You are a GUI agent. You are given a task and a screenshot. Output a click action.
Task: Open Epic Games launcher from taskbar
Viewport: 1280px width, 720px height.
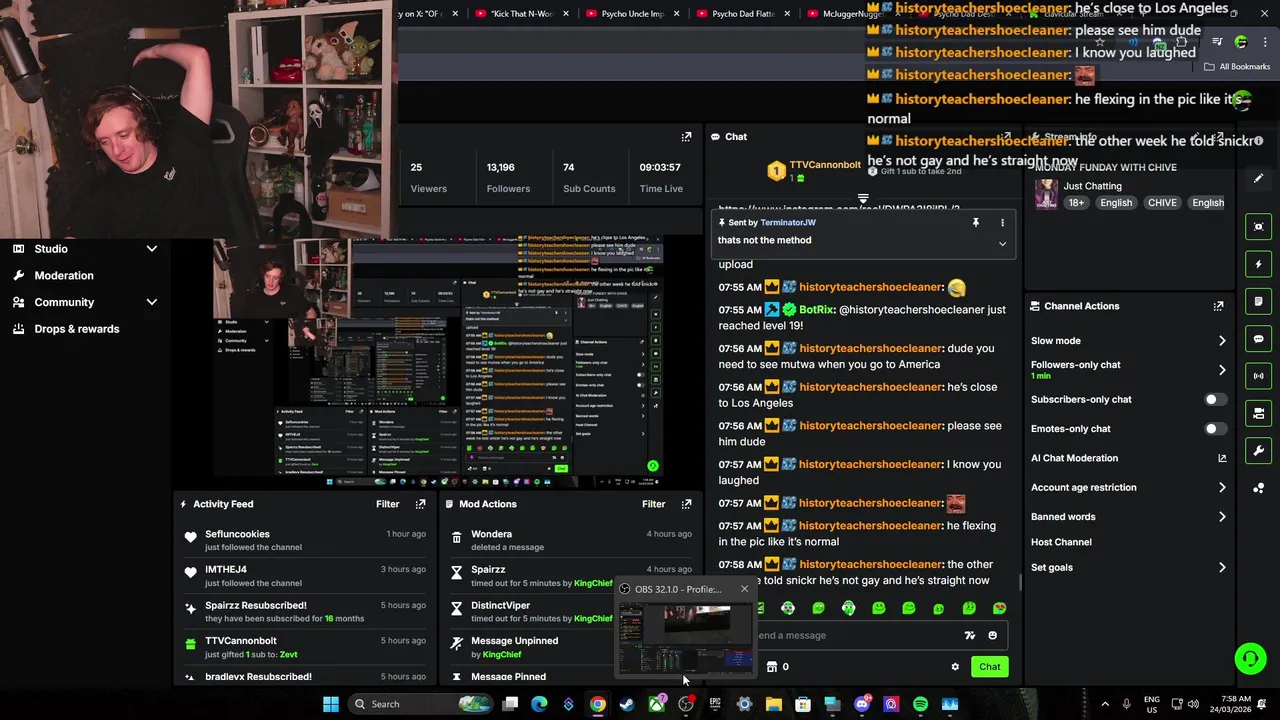(x=715, y=704)
